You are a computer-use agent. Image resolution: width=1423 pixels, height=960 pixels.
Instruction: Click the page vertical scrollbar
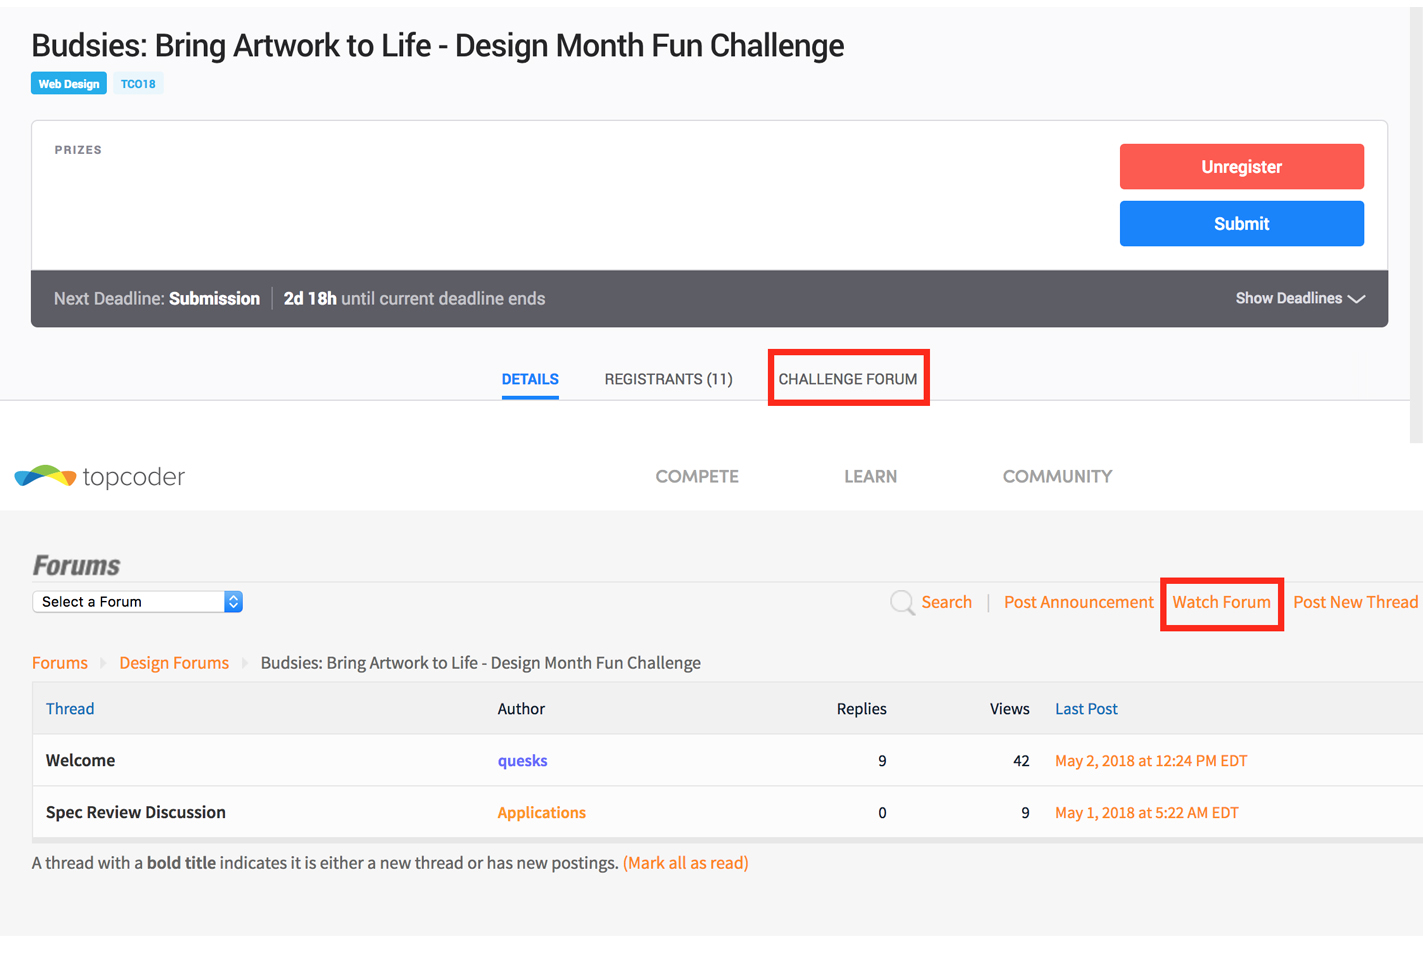pos(1416,224)
